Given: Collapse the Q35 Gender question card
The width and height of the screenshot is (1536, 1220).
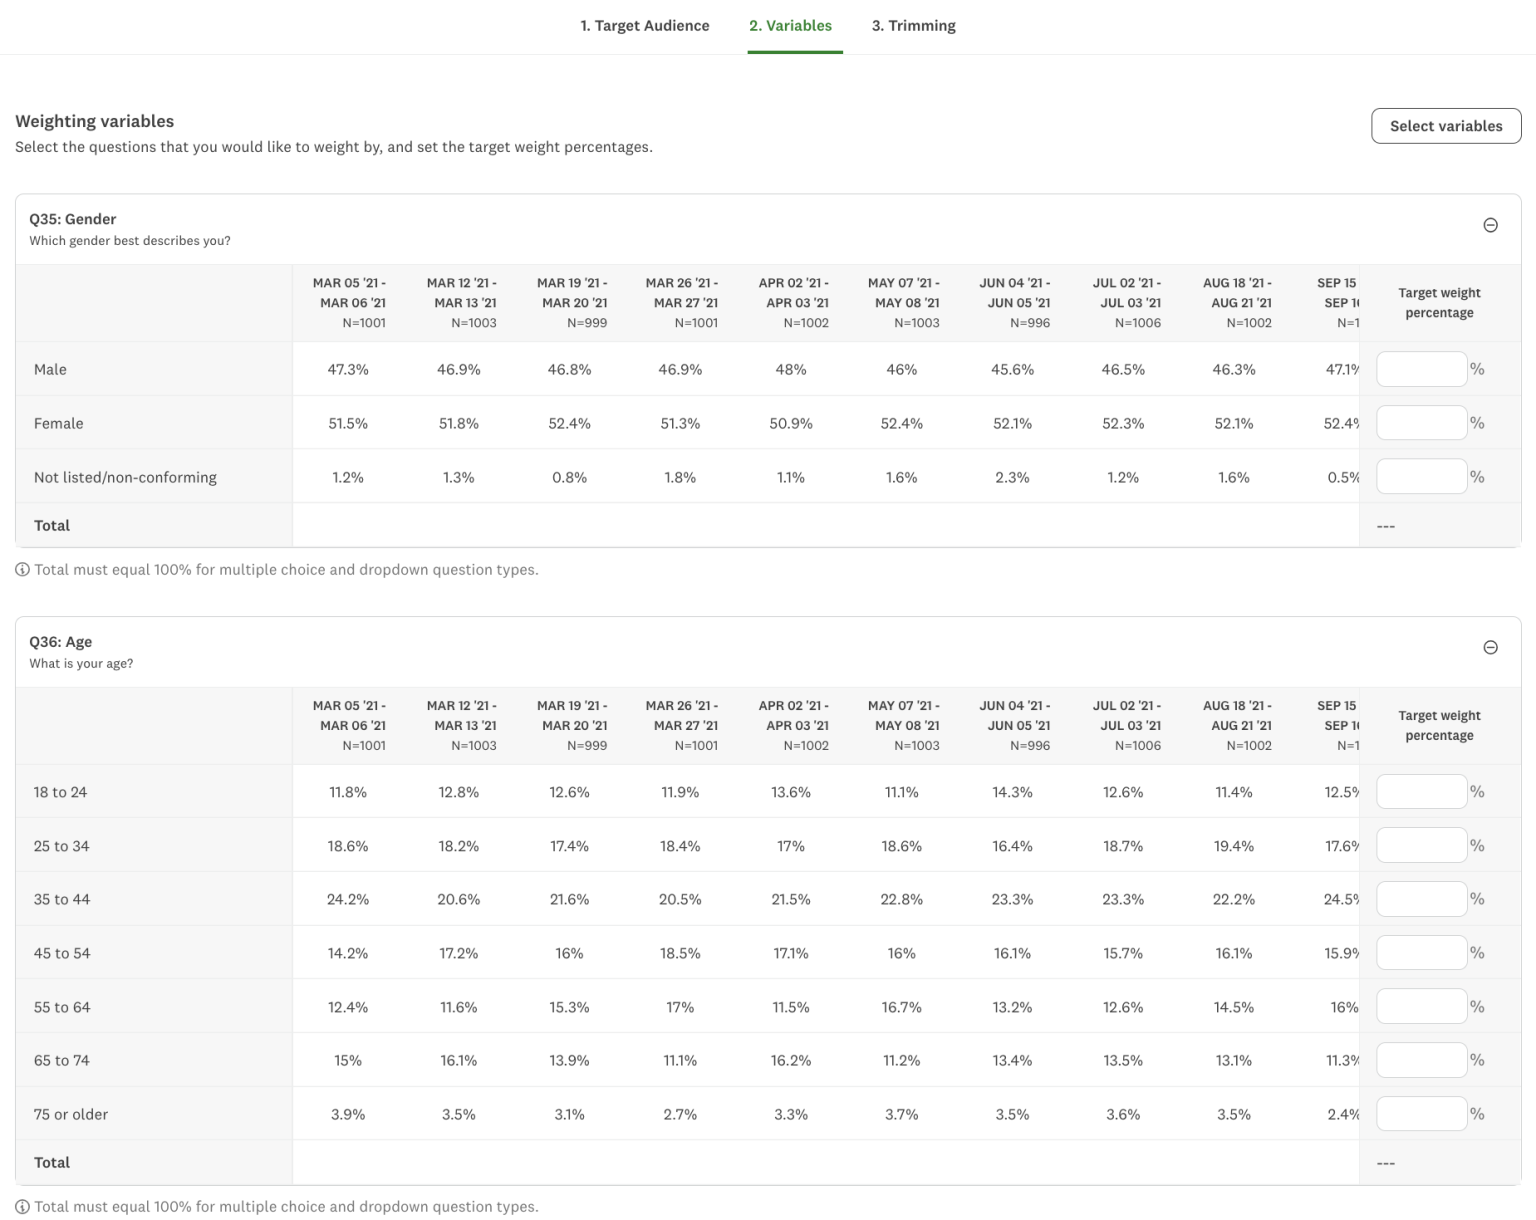Looking at the screenshot, I should point(1490,225).
